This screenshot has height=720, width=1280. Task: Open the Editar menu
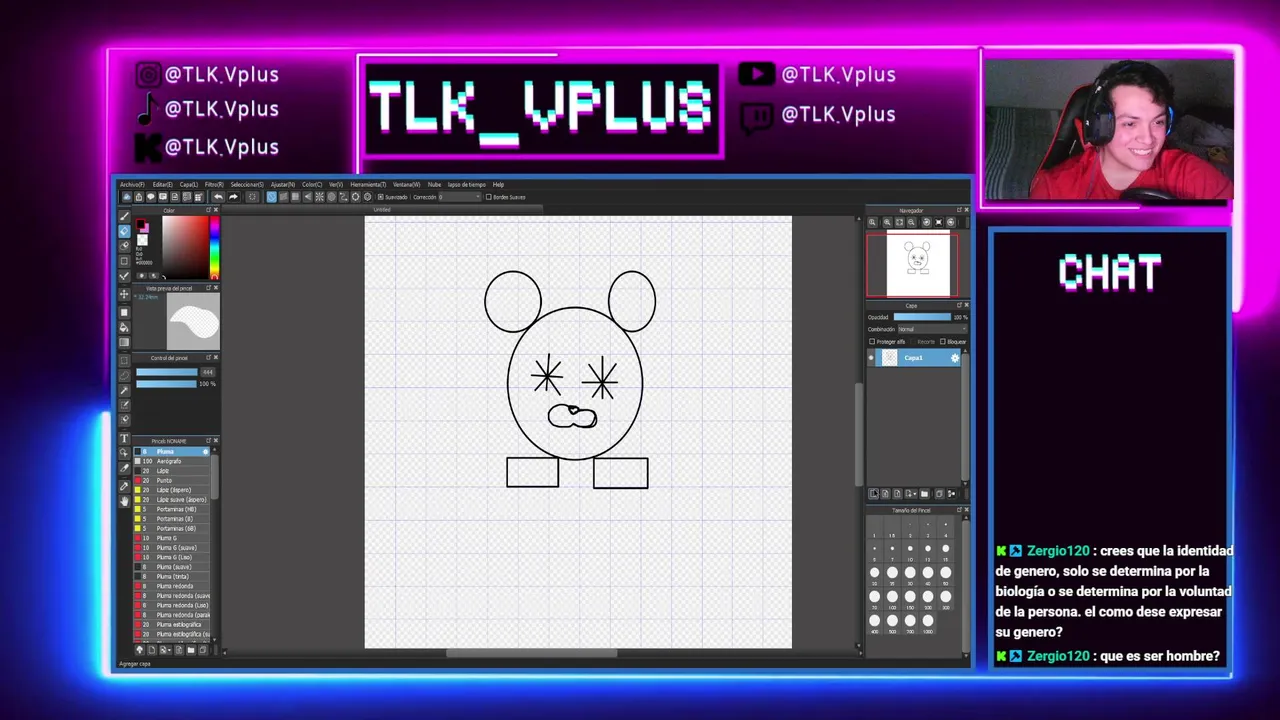pos(163,184)
